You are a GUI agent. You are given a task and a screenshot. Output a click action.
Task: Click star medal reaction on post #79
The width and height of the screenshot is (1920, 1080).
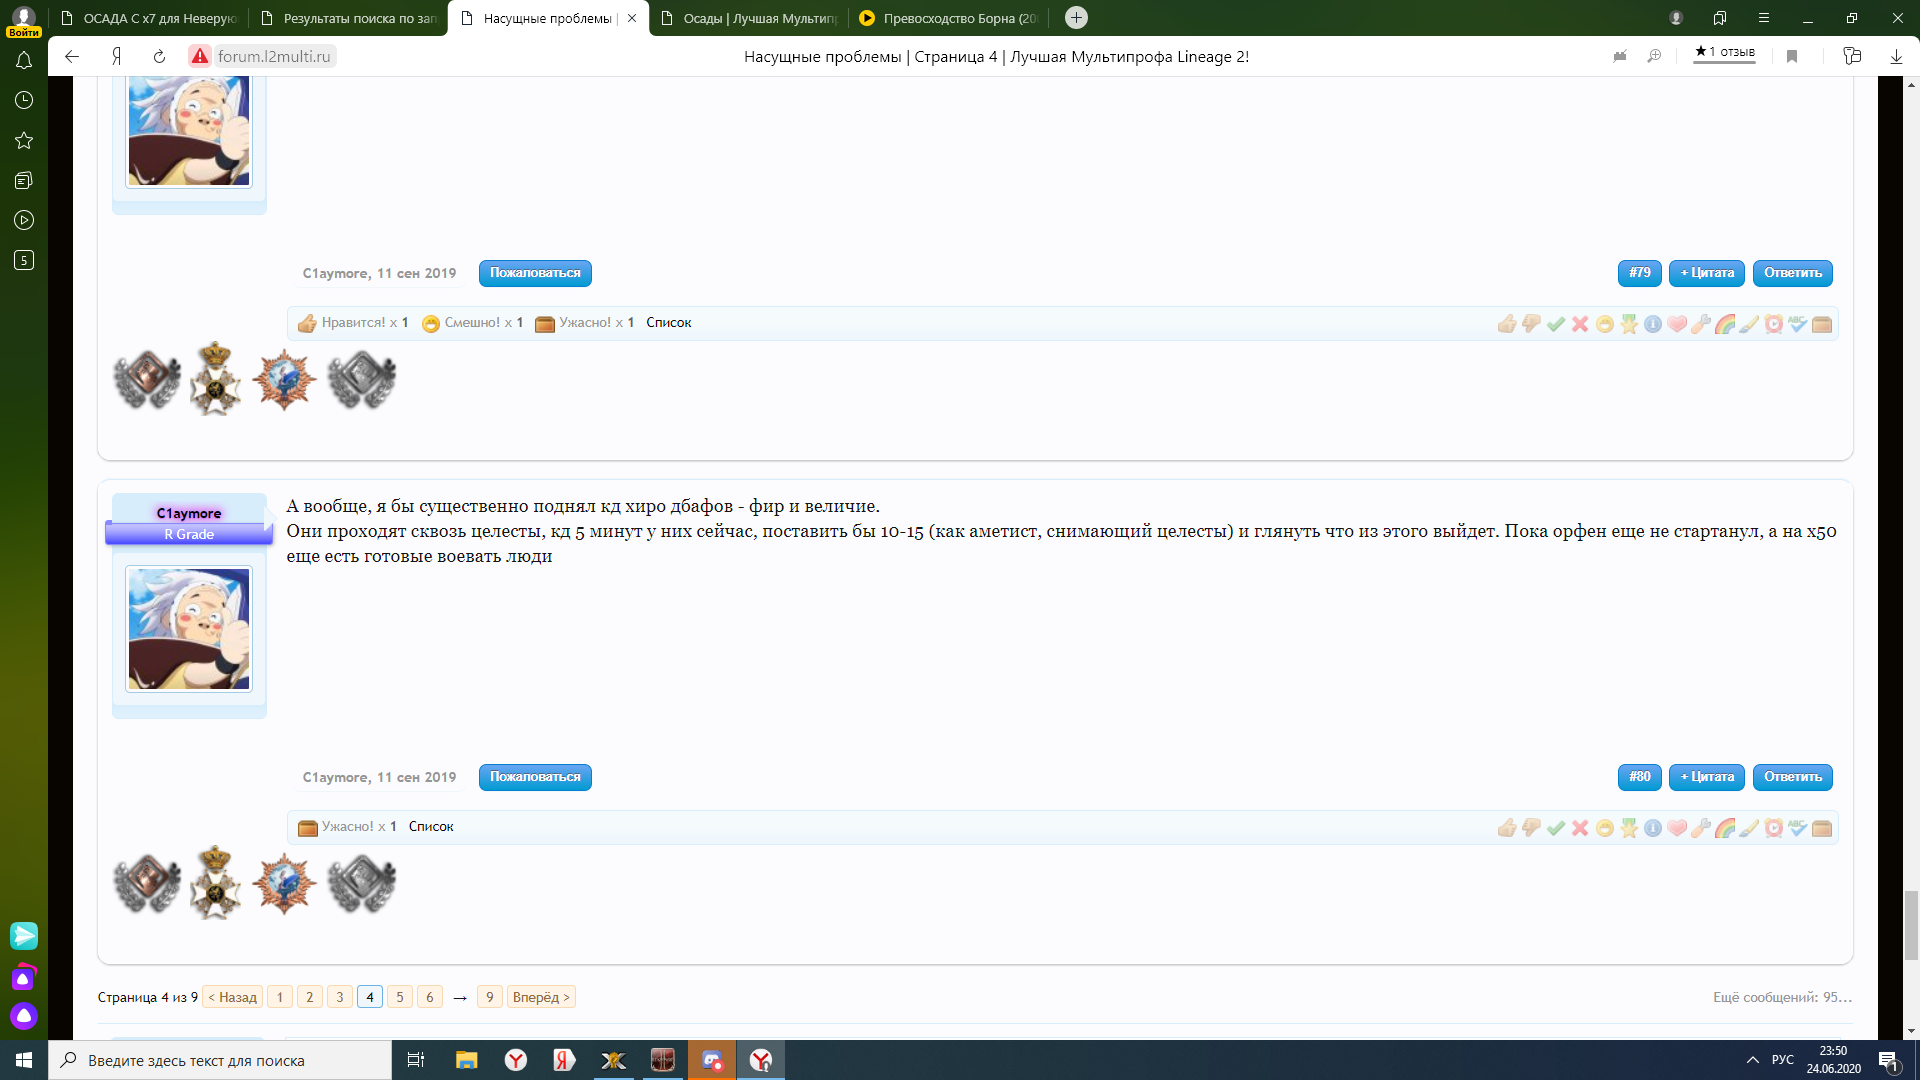pos(1629,324)
